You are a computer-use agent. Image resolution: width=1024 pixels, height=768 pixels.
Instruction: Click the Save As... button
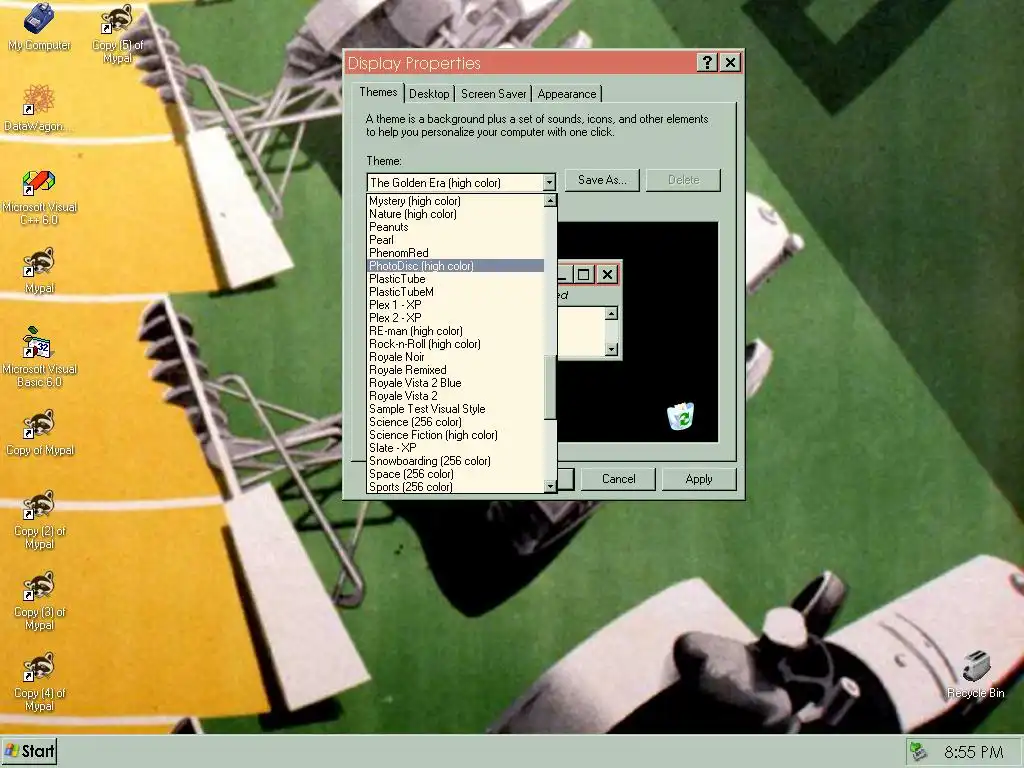(x=602, y=180)
